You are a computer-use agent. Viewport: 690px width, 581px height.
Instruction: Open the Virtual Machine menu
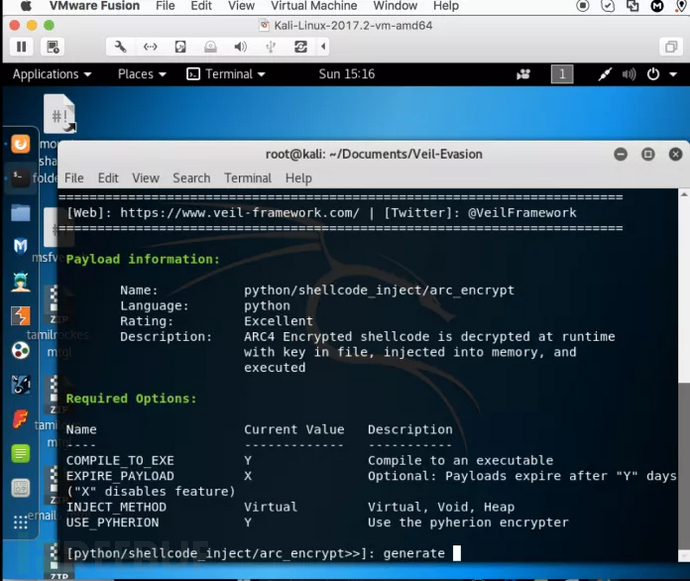[314, 6]
